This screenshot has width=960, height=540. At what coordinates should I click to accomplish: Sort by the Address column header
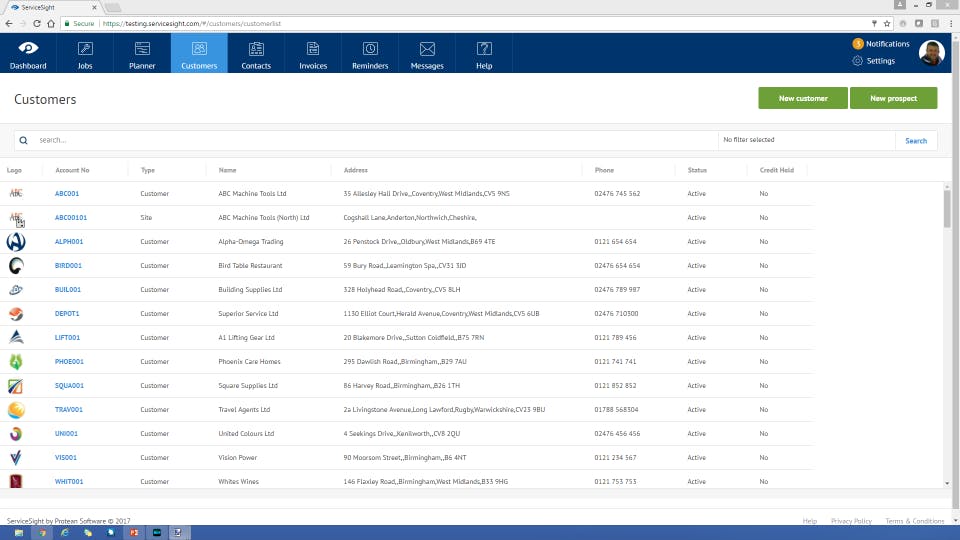pos(356,170)
